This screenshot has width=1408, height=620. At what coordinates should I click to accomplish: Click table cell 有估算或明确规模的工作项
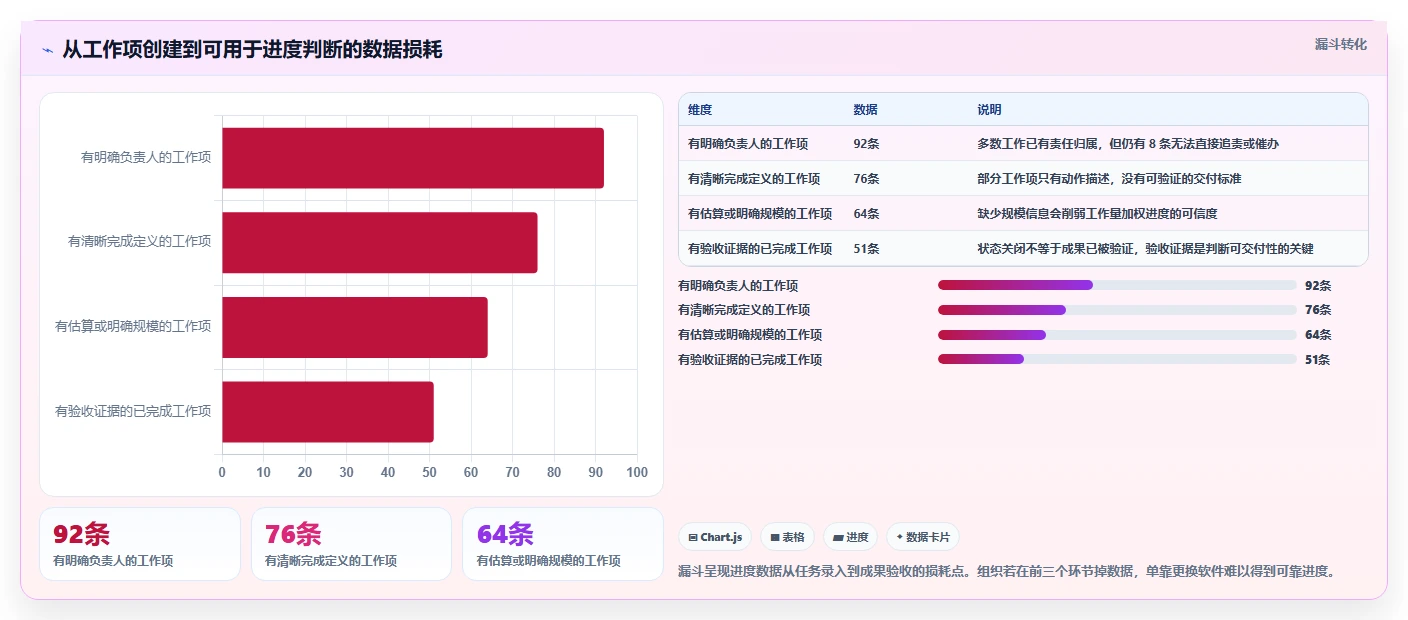point(760,214)
